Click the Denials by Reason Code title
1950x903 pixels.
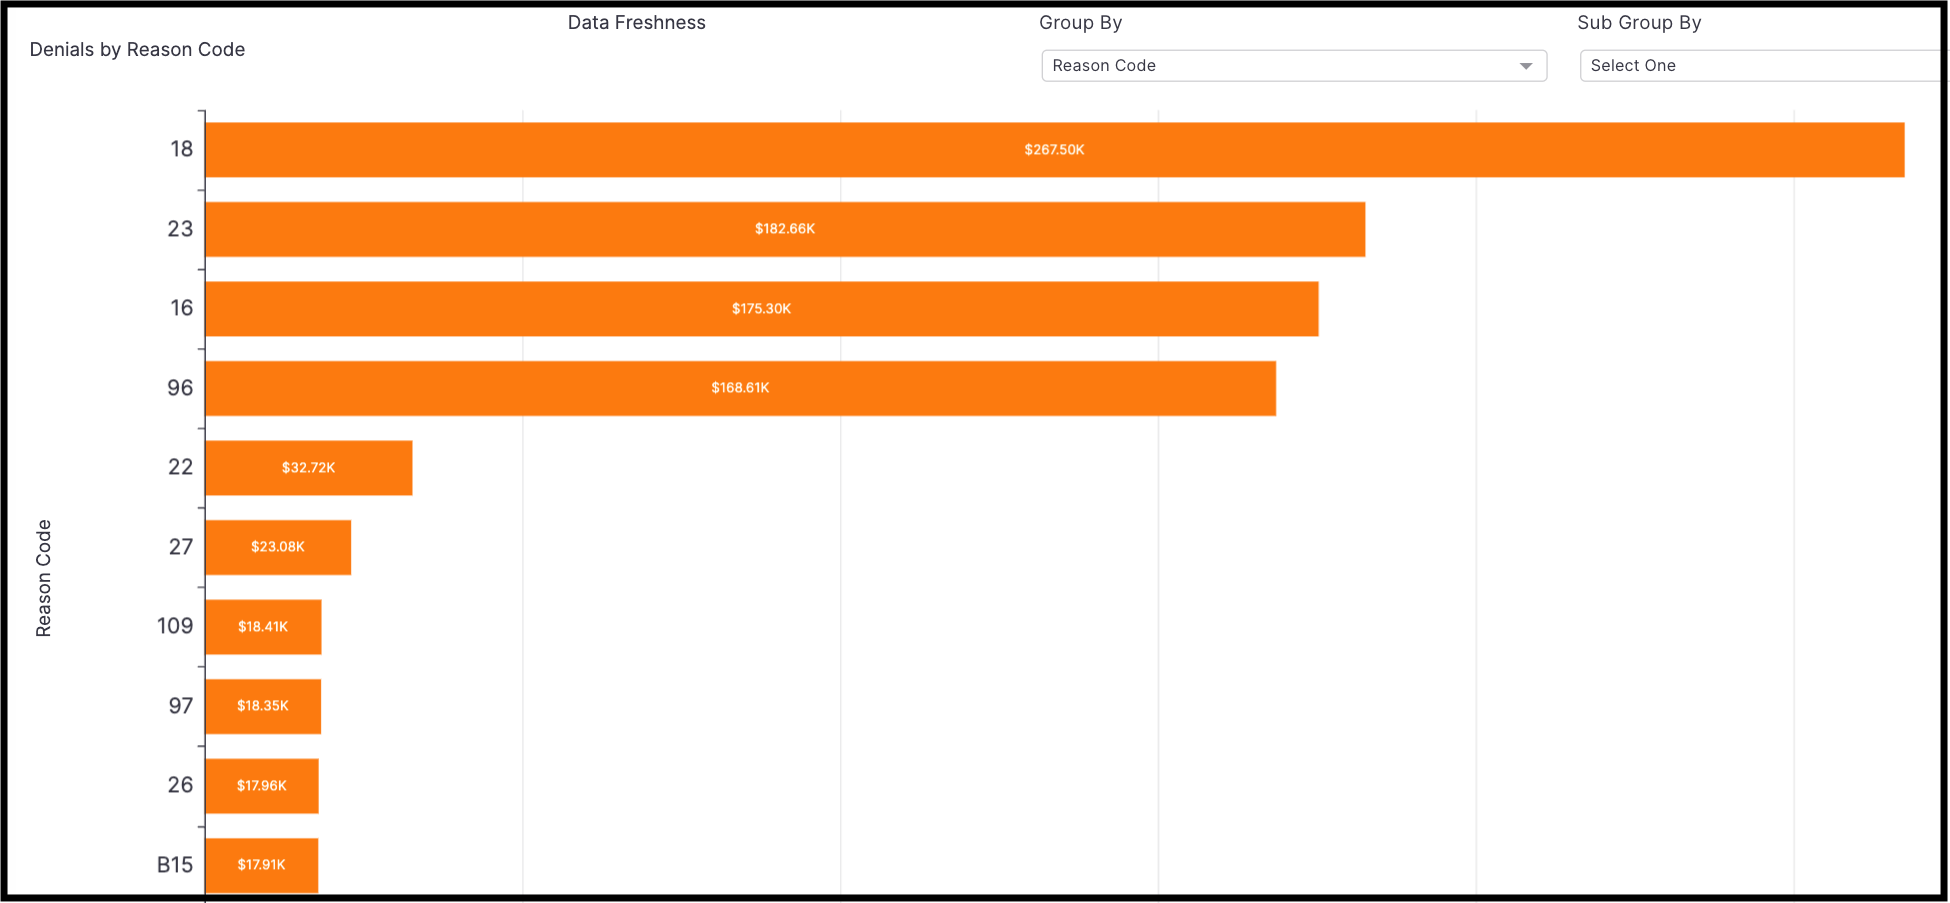point(137,50)
